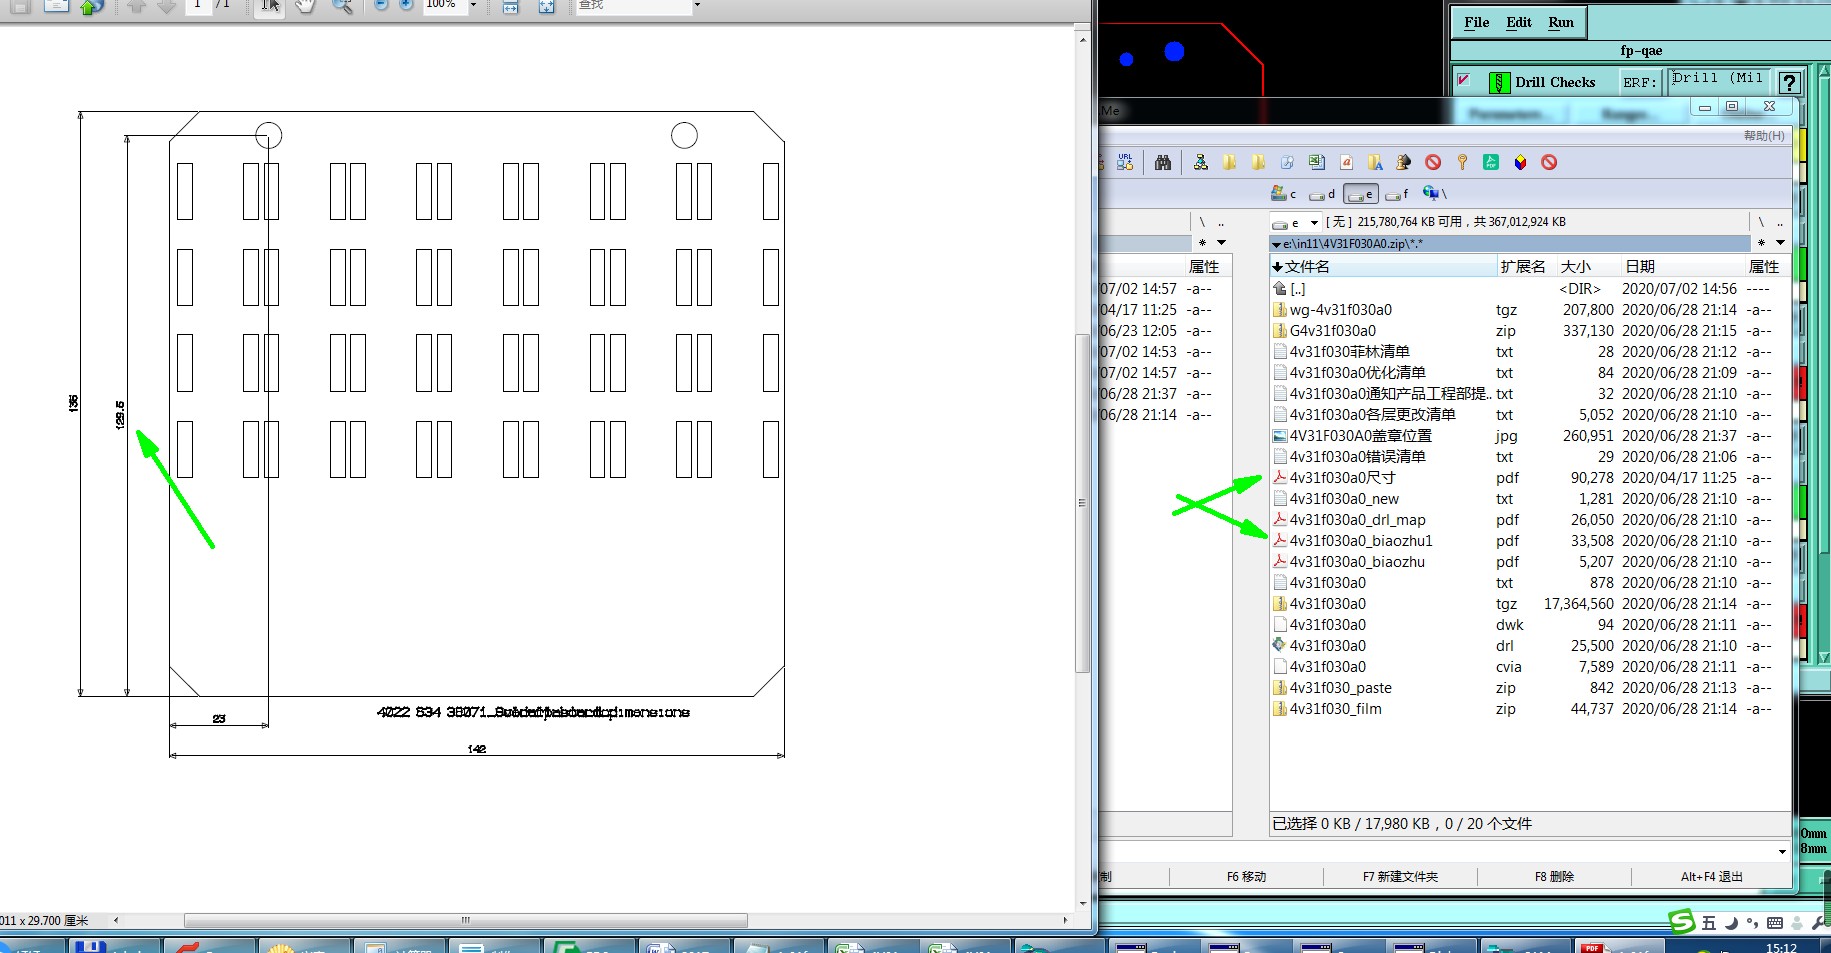
Task: Click the document with red 'a' icon
Action: tap(1346, 162)
